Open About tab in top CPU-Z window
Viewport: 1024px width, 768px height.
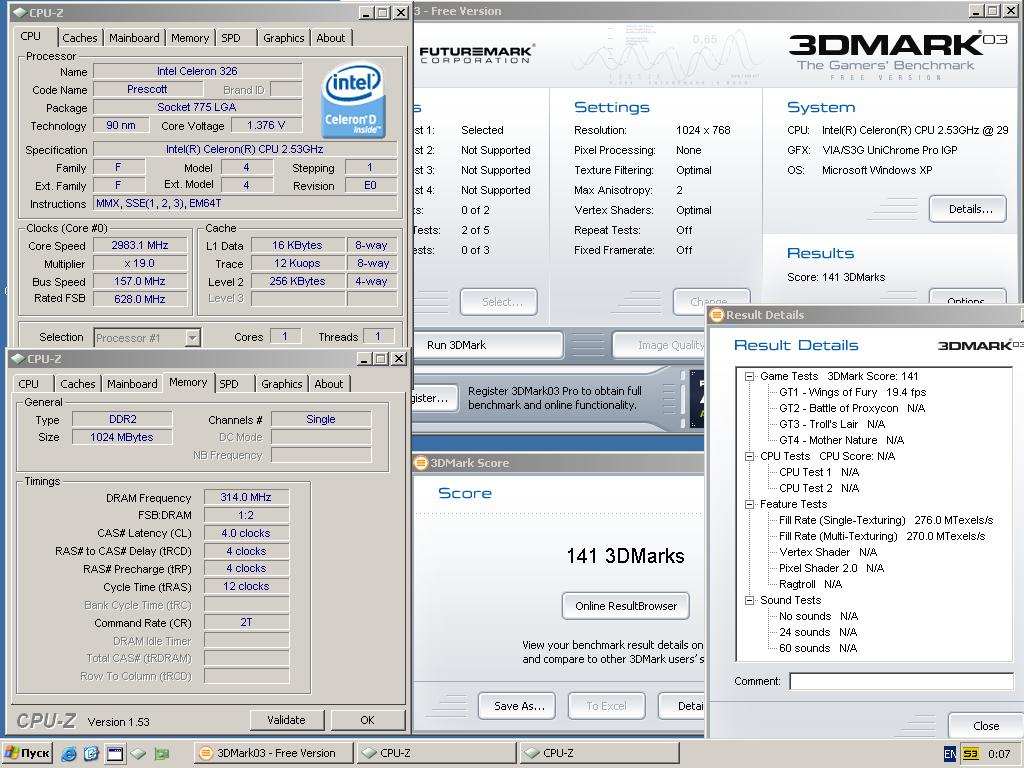(x=330, y=38)
